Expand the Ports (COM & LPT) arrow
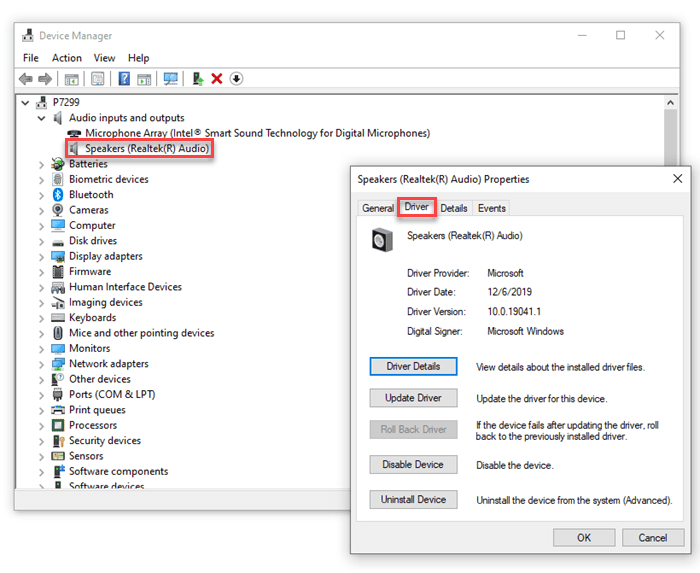 pyautogui.click(x=42, y=395)
